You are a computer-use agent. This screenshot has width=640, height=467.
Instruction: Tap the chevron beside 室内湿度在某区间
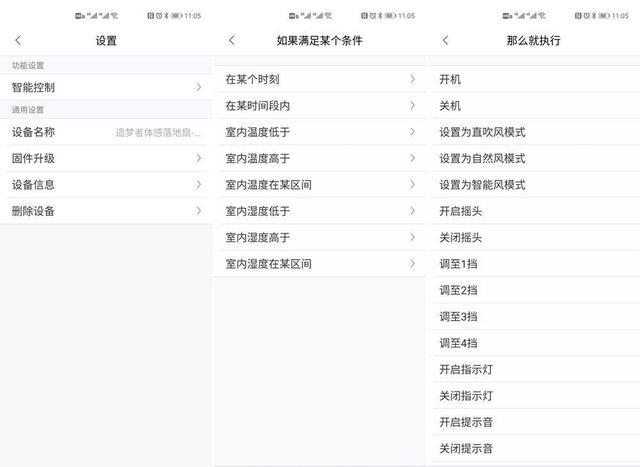[413, 264]
